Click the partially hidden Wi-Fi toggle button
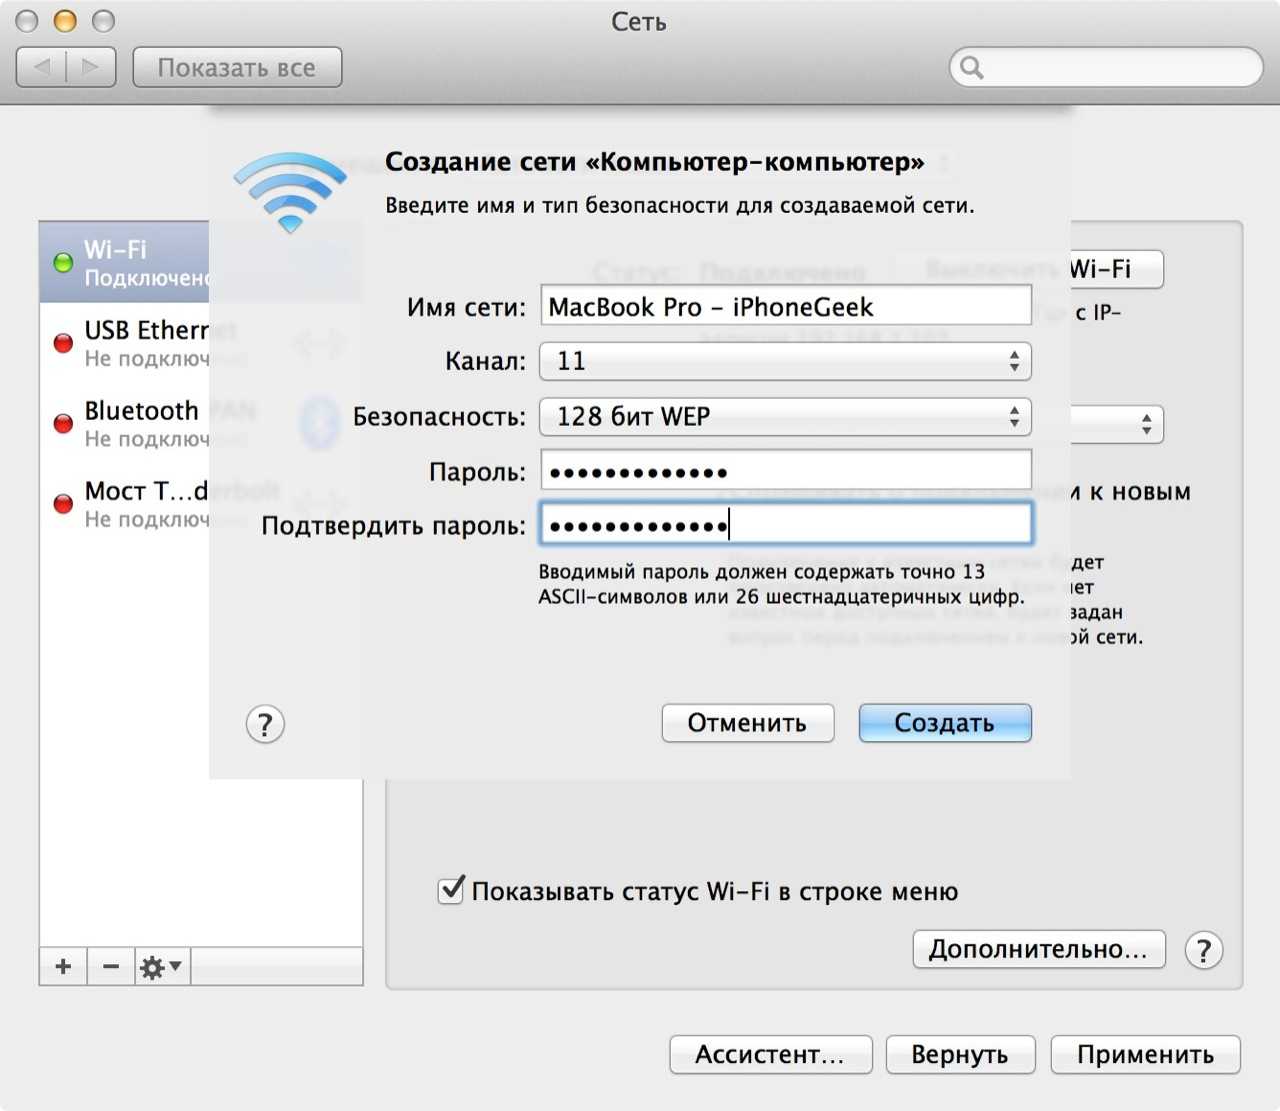The image size is (1280, 1111). (x=1116, y=269)
